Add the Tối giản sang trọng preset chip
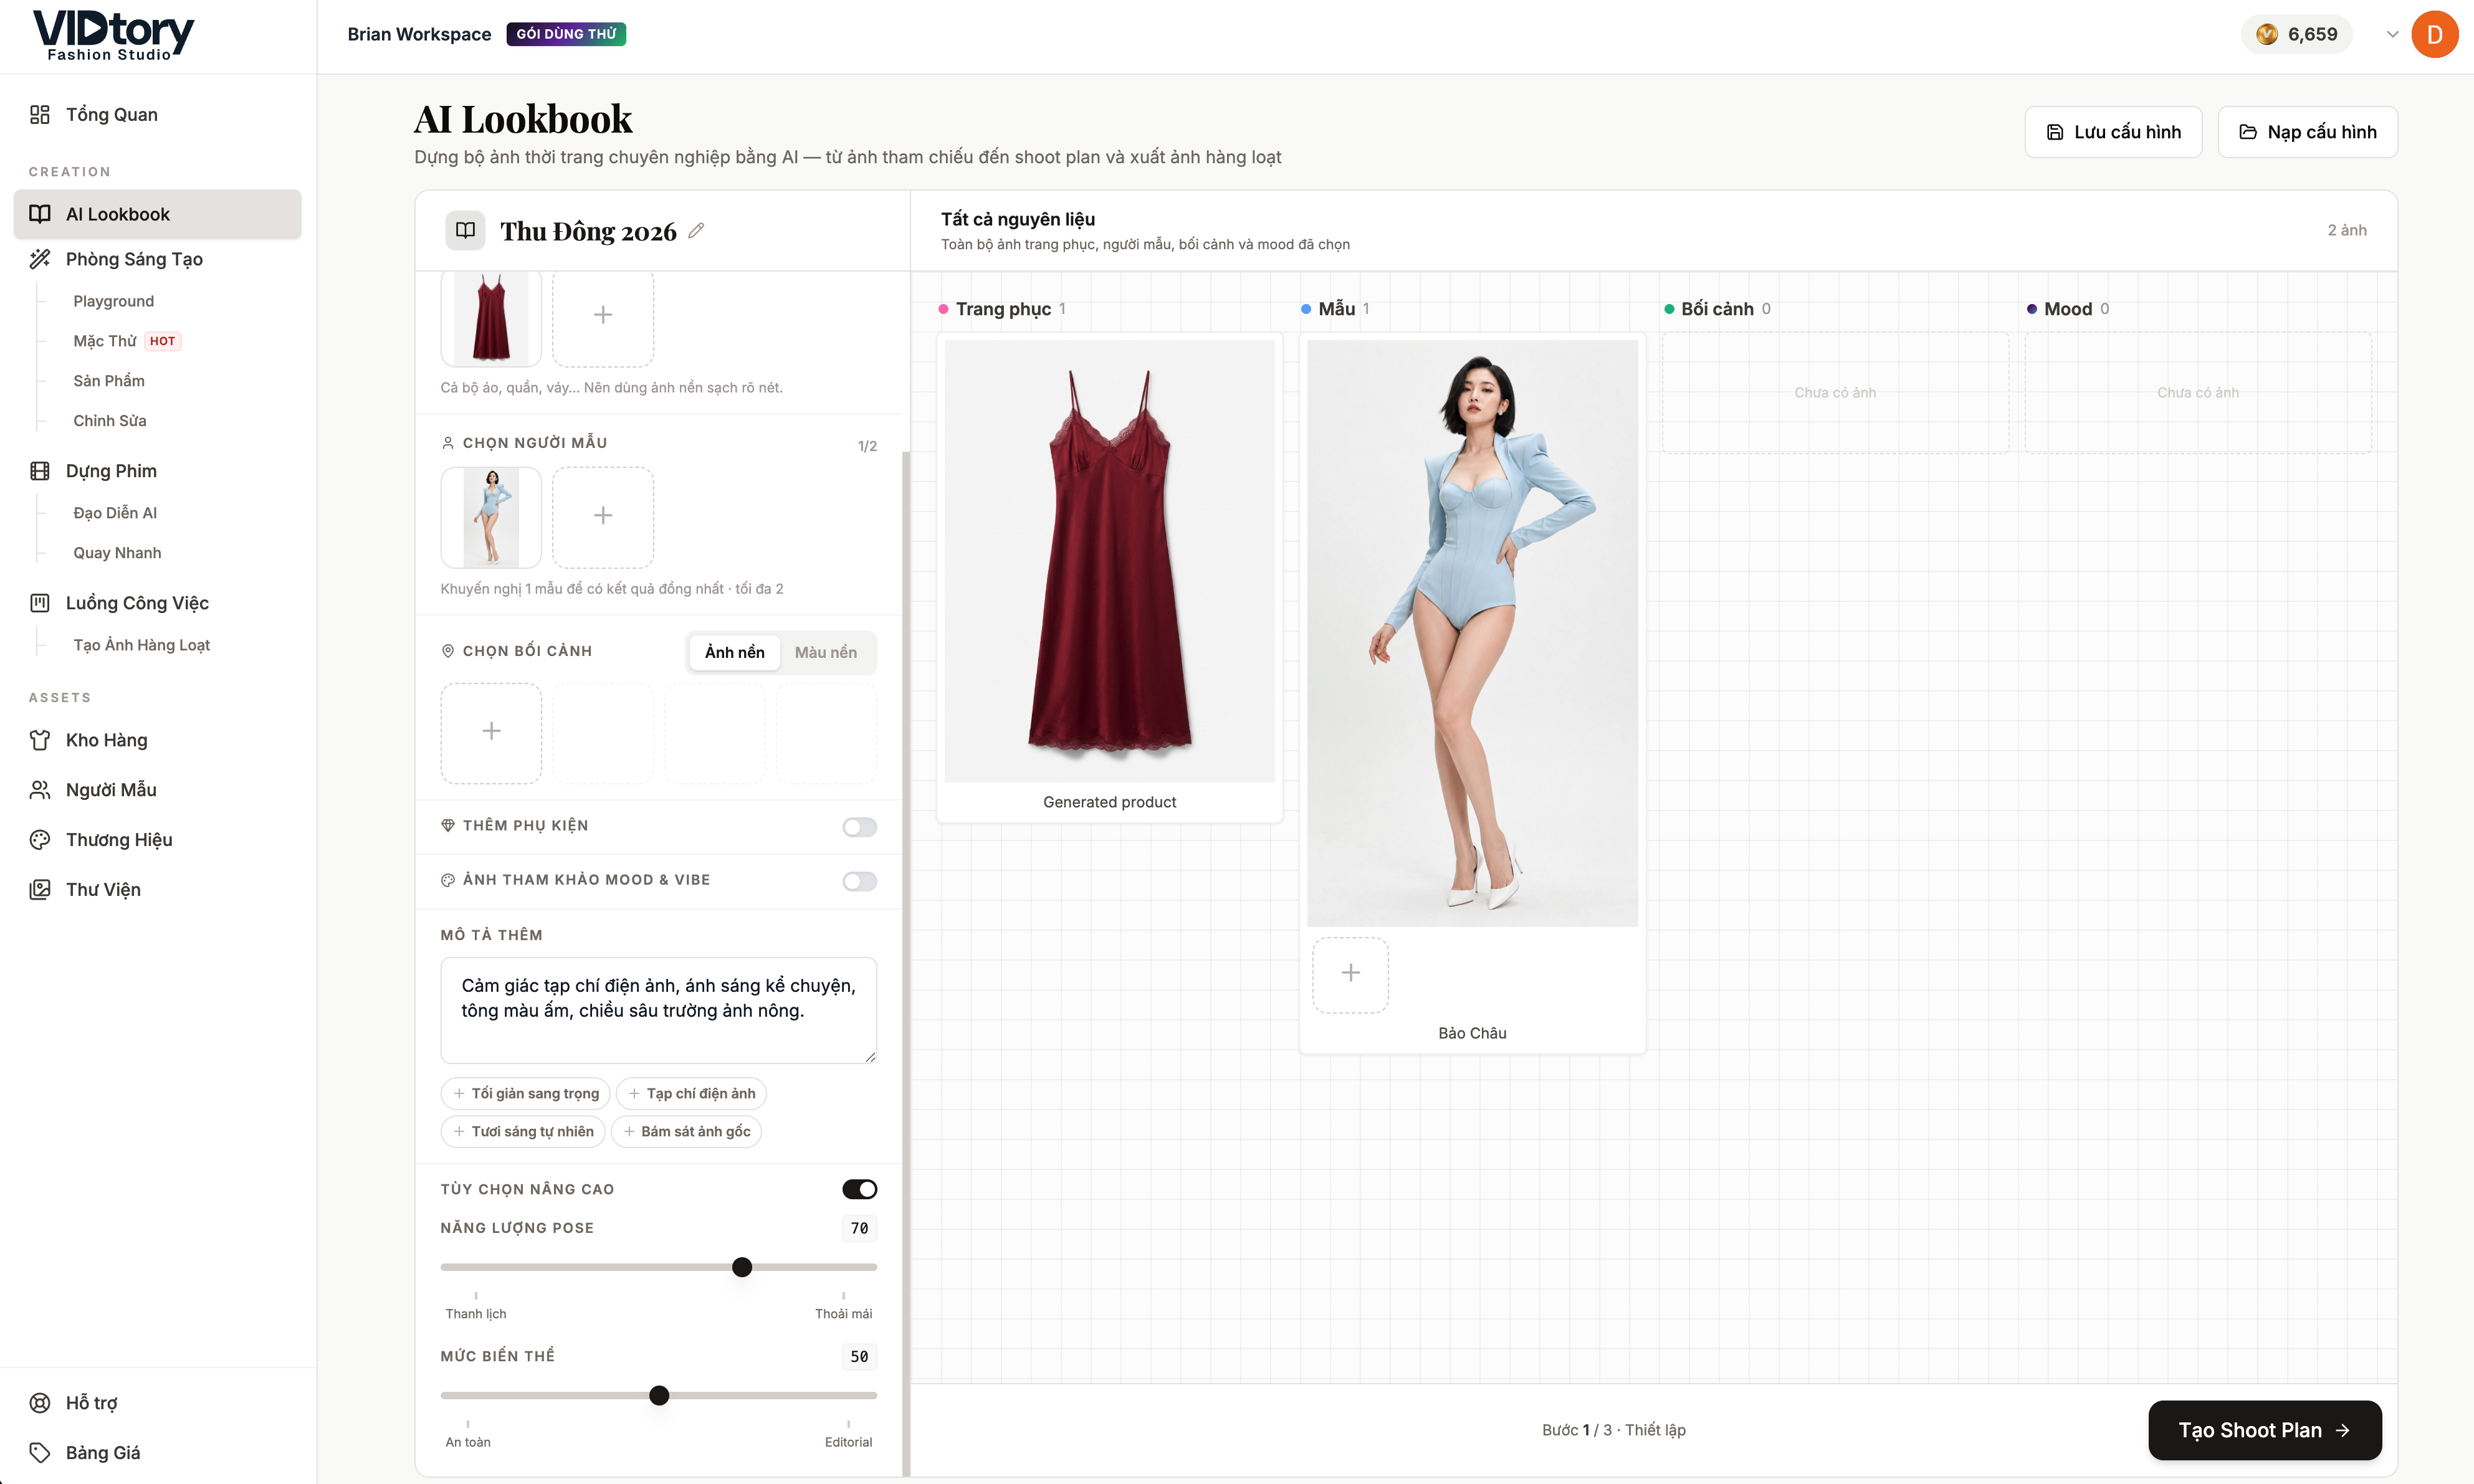Screen dimensions: 2474x1484 point(525,1094)
